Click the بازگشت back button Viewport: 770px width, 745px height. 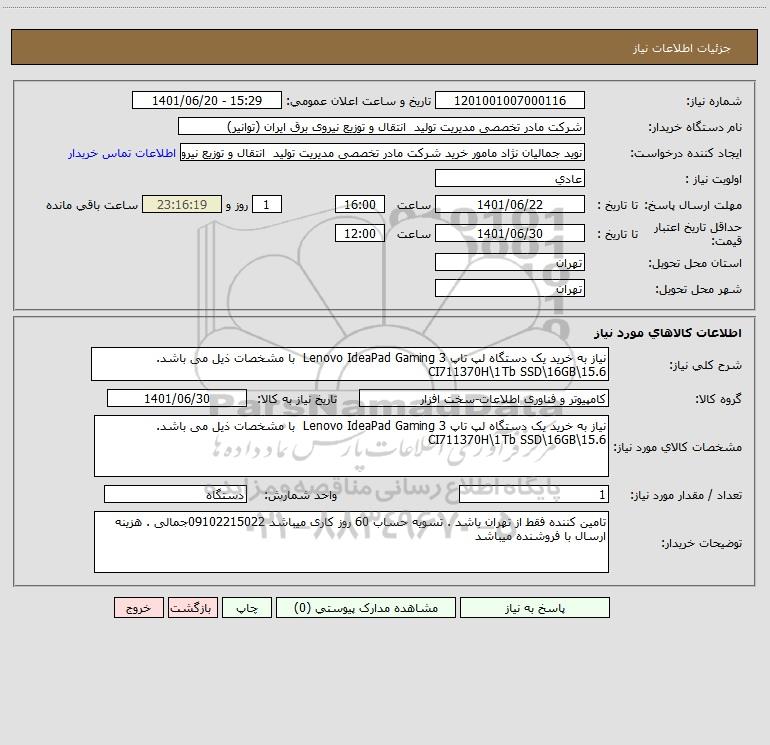192,607
